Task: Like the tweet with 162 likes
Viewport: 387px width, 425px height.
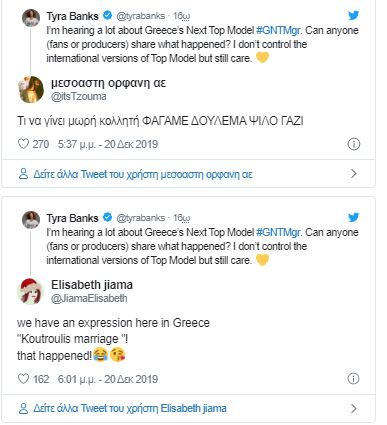Action: (23, 379)
